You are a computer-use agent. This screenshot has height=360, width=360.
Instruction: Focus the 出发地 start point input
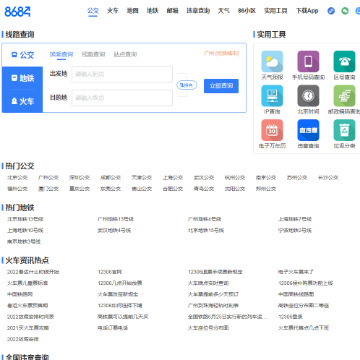click(122, 74)
